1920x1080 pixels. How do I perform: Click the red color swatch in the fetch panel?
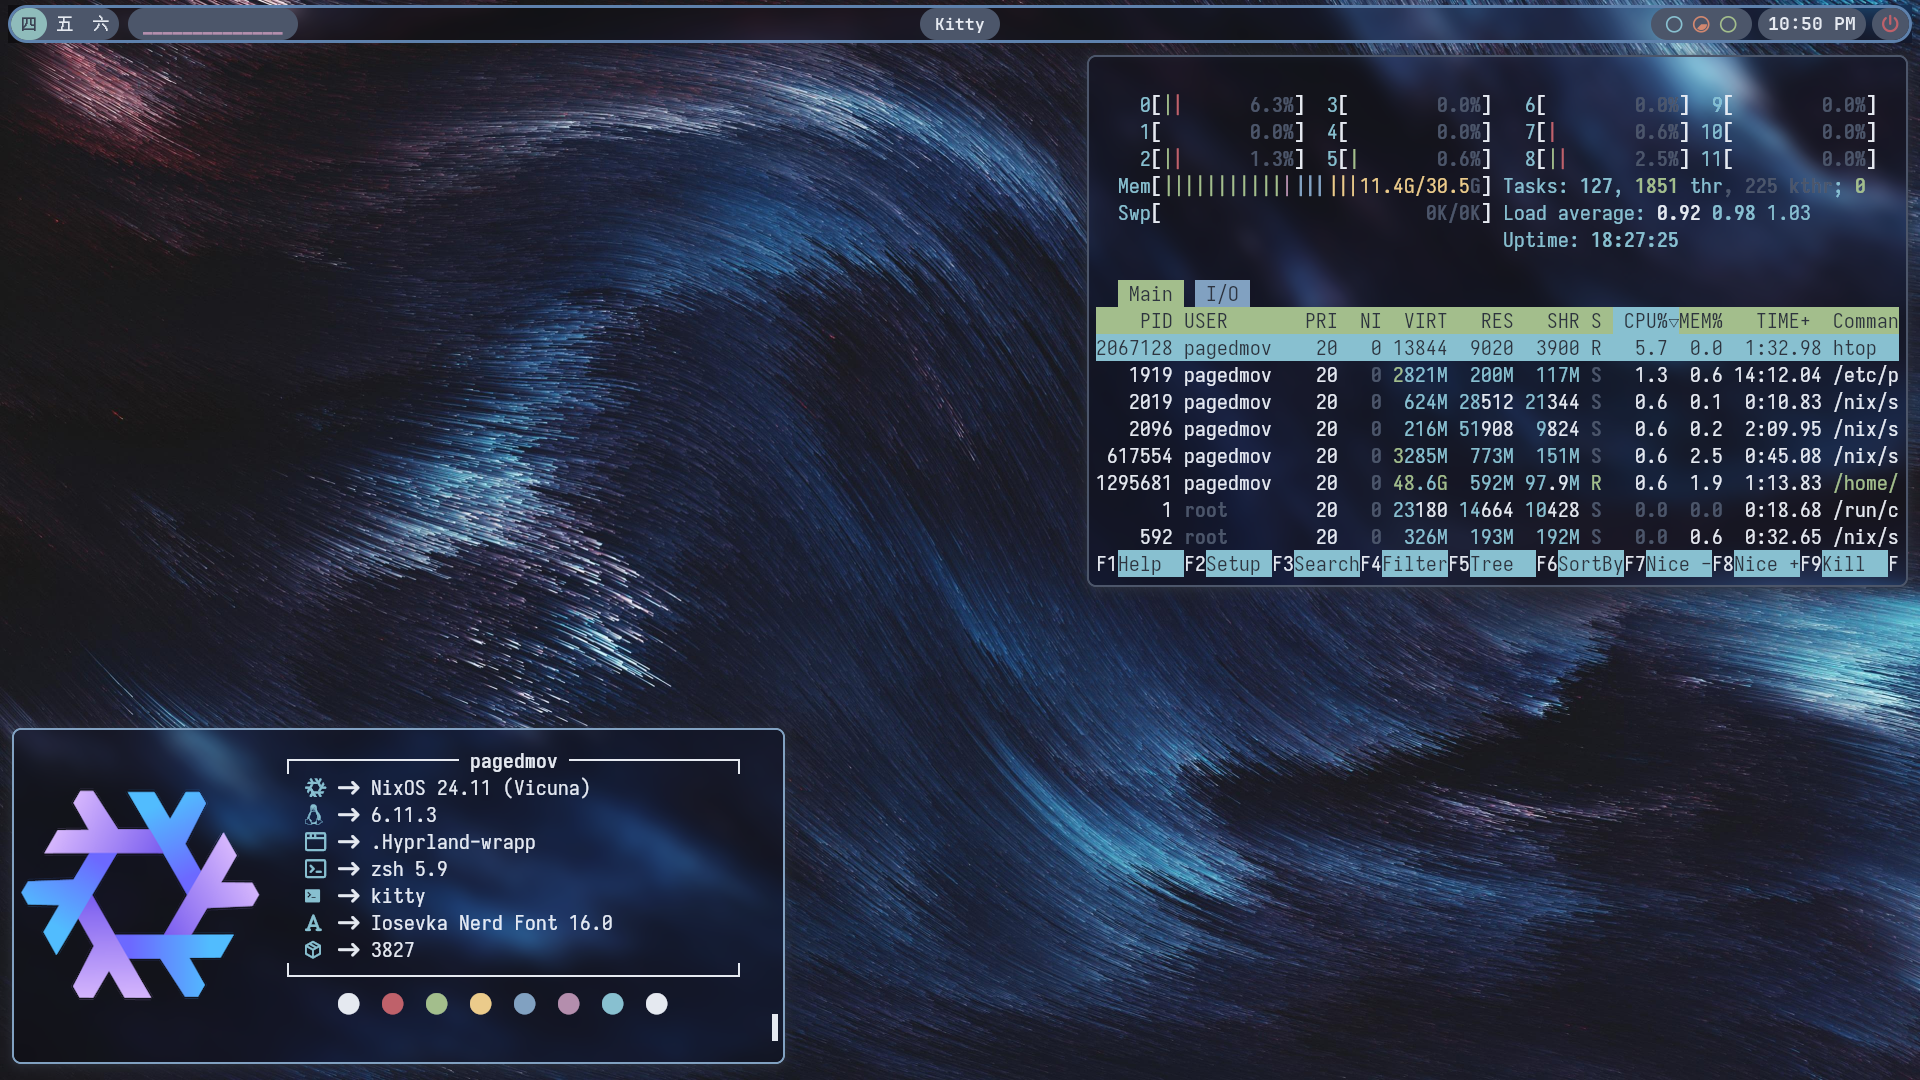pos(392,1004)
